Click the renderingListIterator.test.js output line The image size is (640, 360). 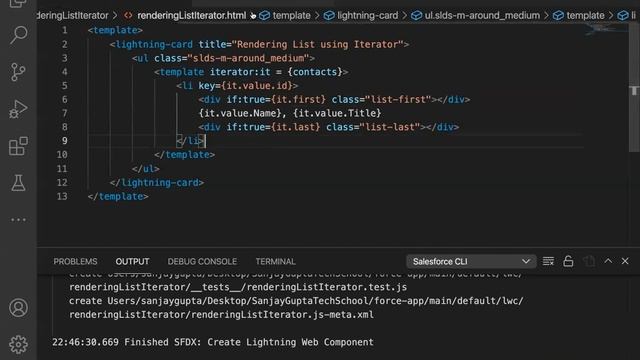point(238,287)
